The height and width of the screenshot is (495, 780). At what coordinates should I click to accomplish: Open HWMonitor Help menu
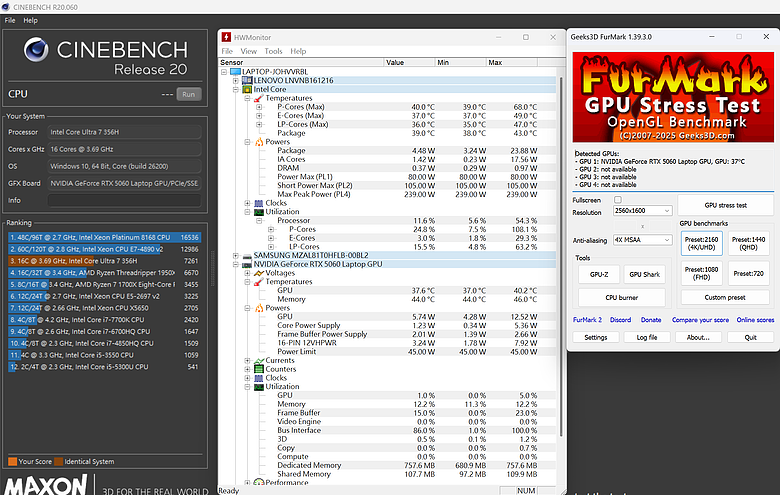pos(298,51)
